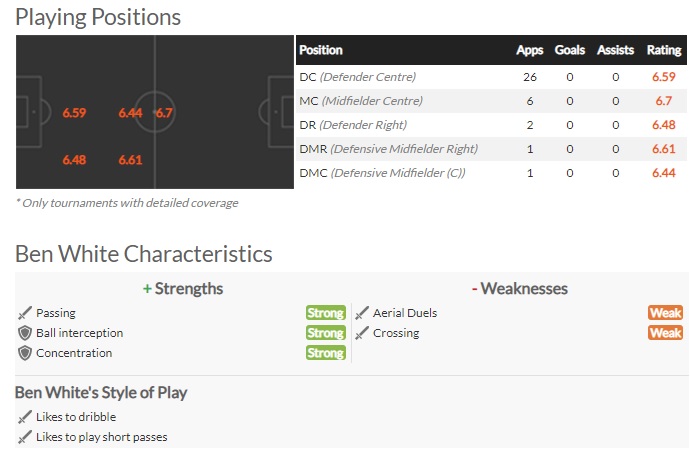
Task: Click the sword icon beside Passing
Action: tap(25, 313)
